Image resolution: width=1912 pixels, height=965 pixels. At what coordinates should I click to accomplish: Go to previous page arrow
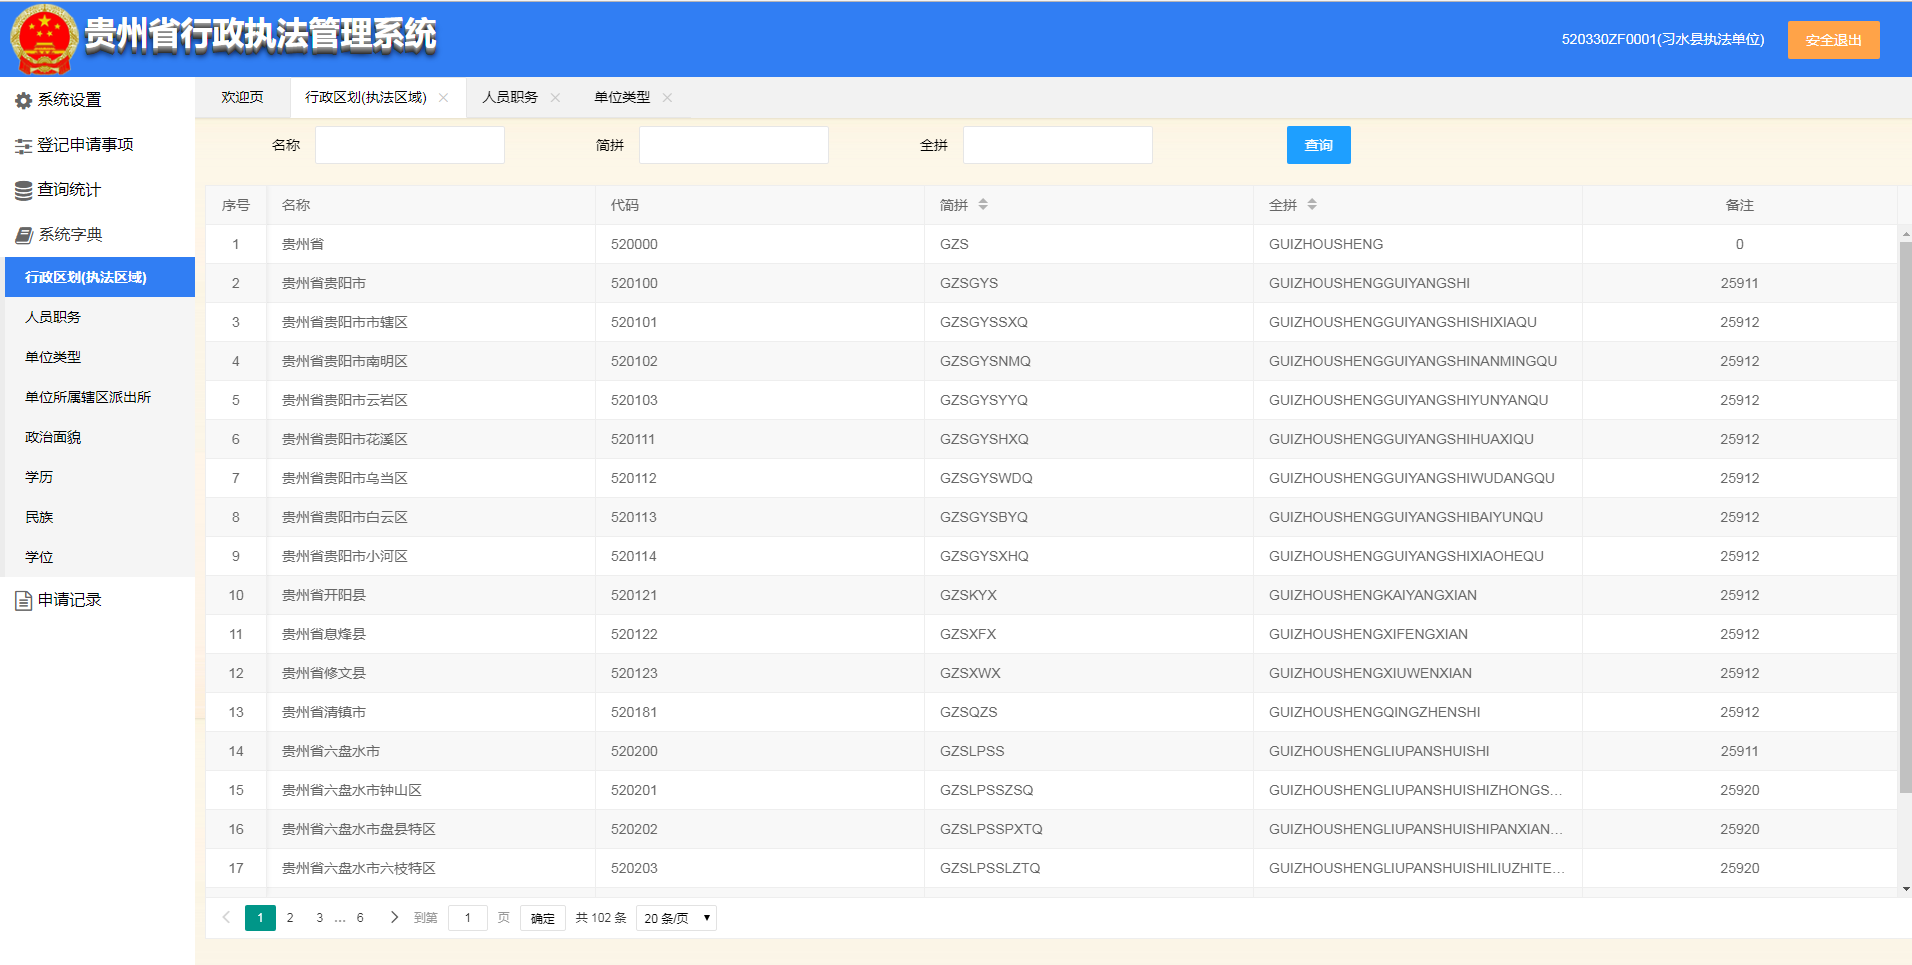(226, 917)
